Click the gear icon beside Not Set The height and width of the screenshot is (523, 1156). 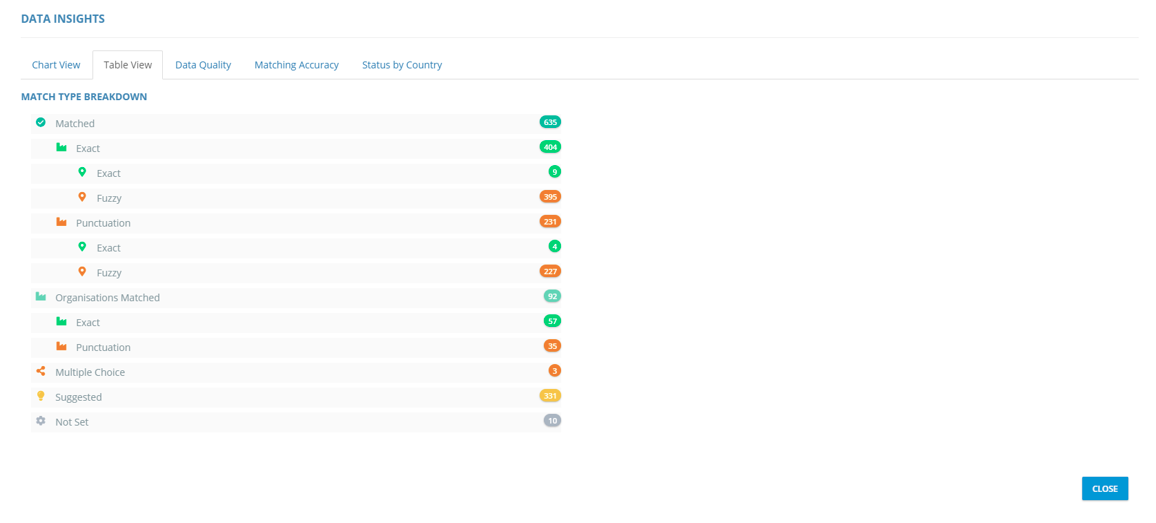click(41, 421)
